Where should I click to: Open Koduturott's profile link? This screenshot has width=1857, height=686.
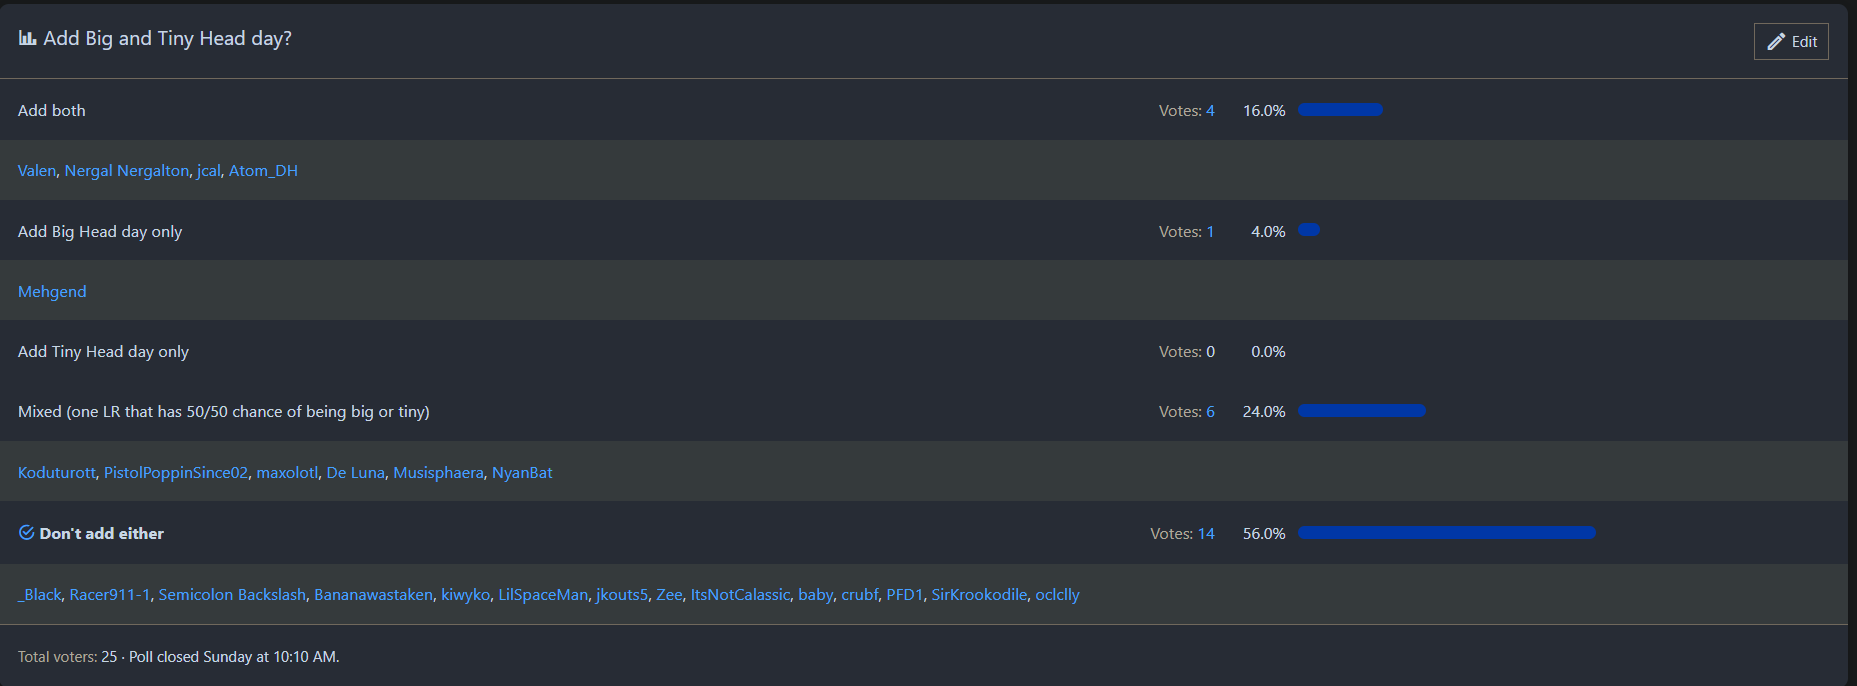tap(57, 473)
